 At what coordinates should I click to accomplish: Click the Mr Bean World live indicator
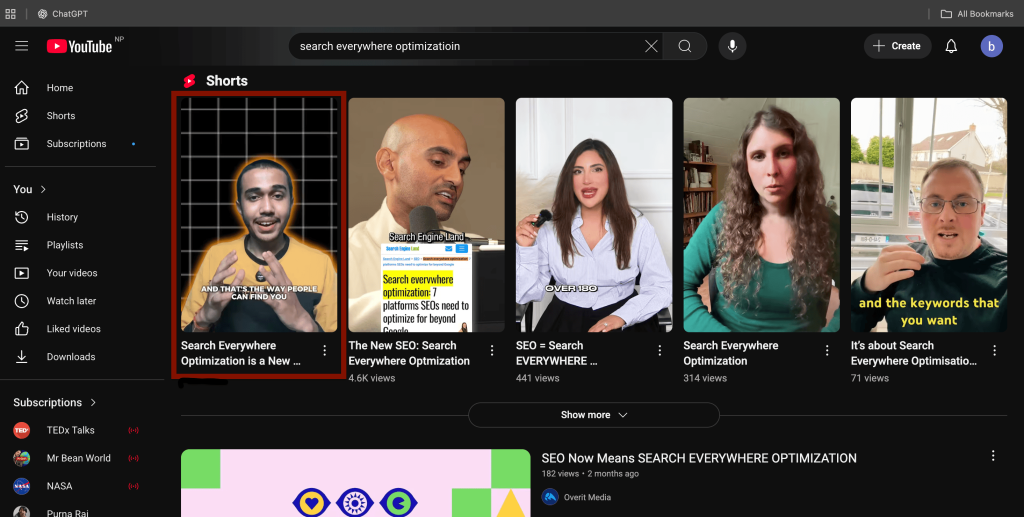(133, 458)
